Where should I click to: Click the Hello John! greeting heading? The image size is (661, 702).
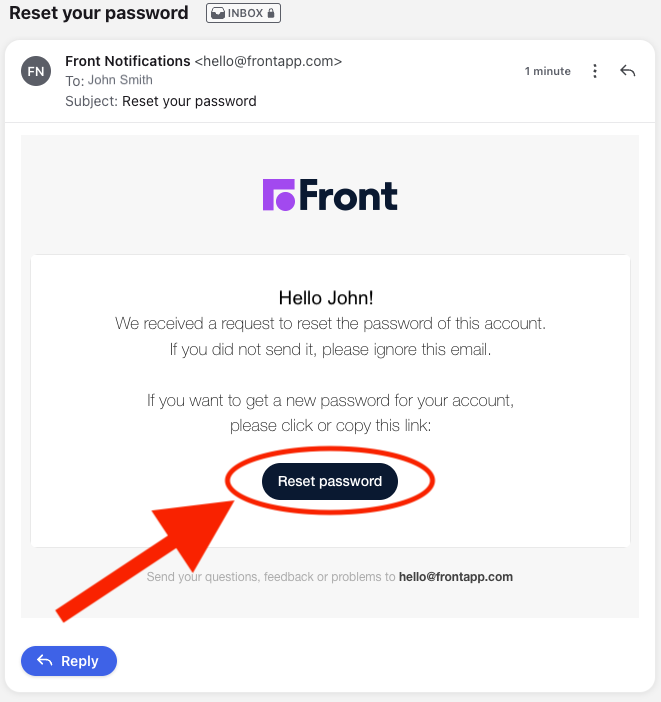click(330, 297)
